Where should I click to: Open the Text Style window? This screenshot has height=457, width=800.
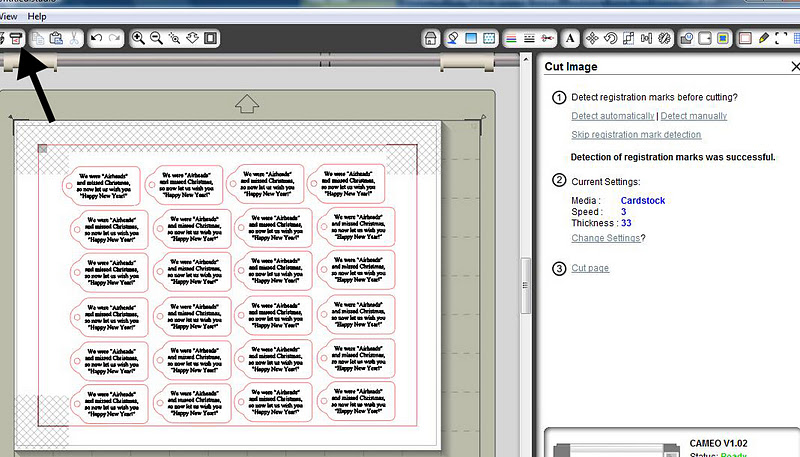click(x=570, y=38)
